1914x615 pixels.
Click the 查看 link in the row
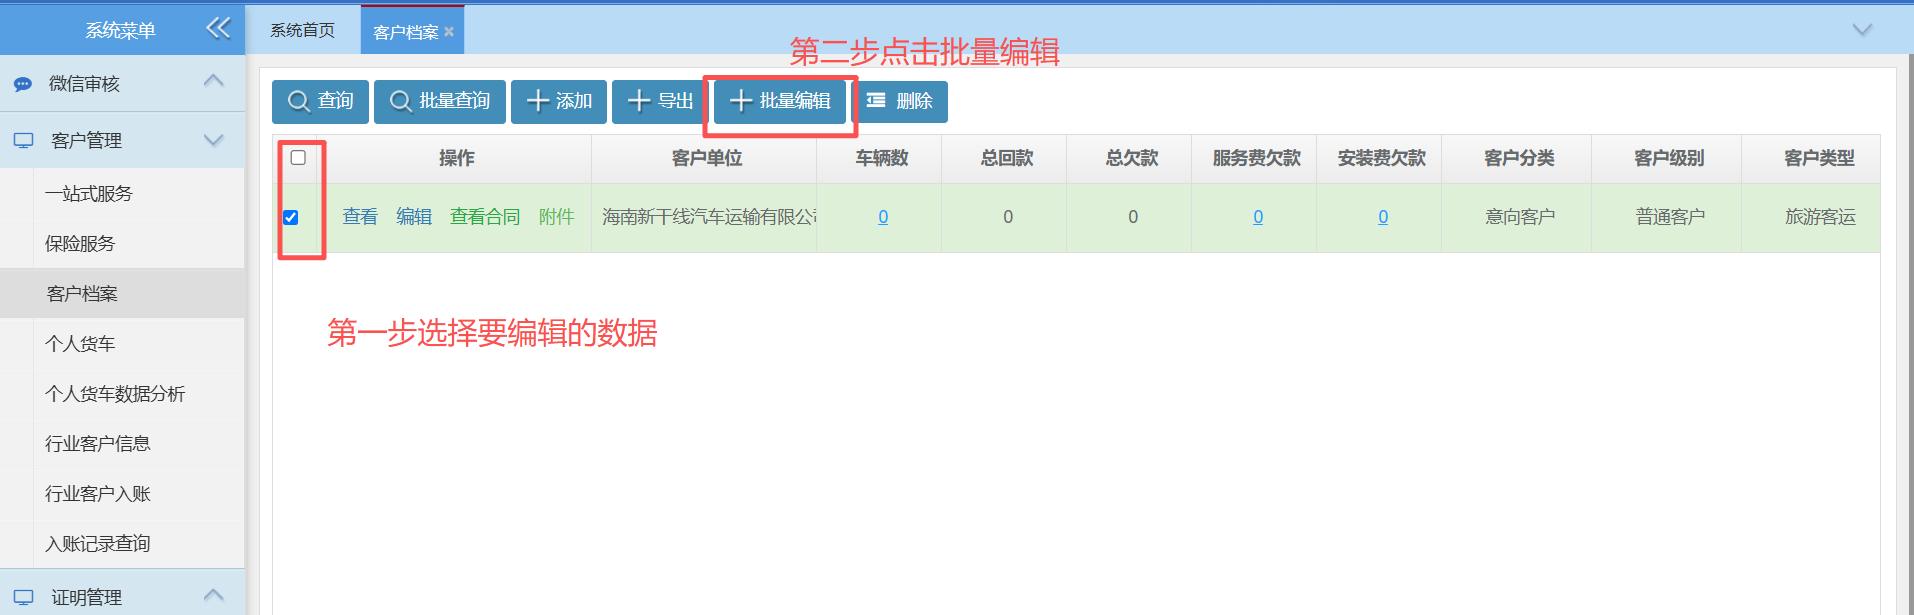point(360,217)
